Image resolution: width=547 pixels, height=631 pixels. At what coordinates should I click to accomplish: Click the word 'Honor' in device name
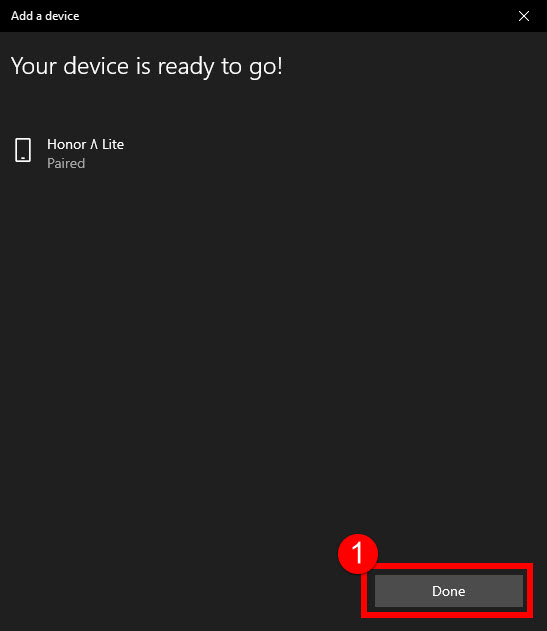(66, 144)
